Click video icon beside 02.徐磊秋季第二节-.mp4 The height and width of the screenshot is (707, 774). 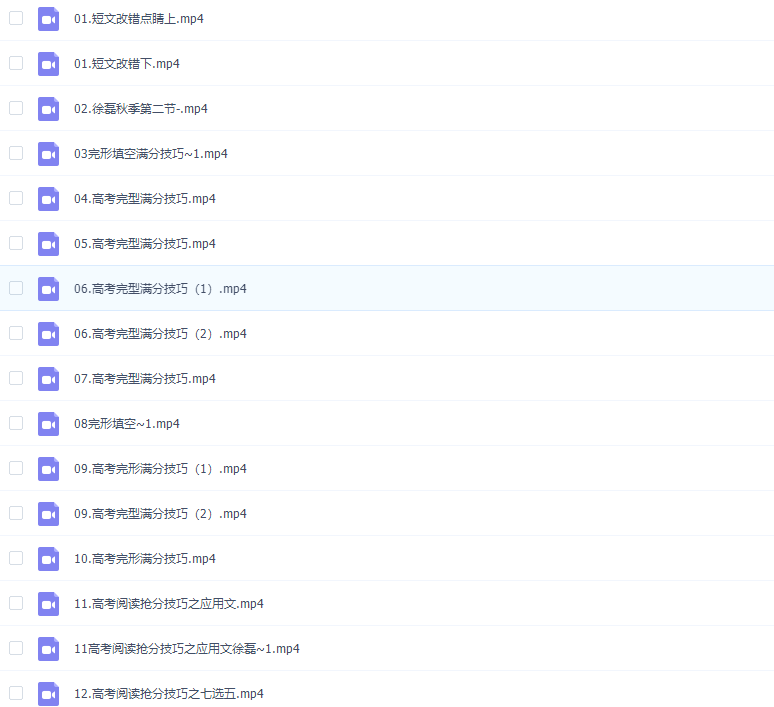coord(48,109)
